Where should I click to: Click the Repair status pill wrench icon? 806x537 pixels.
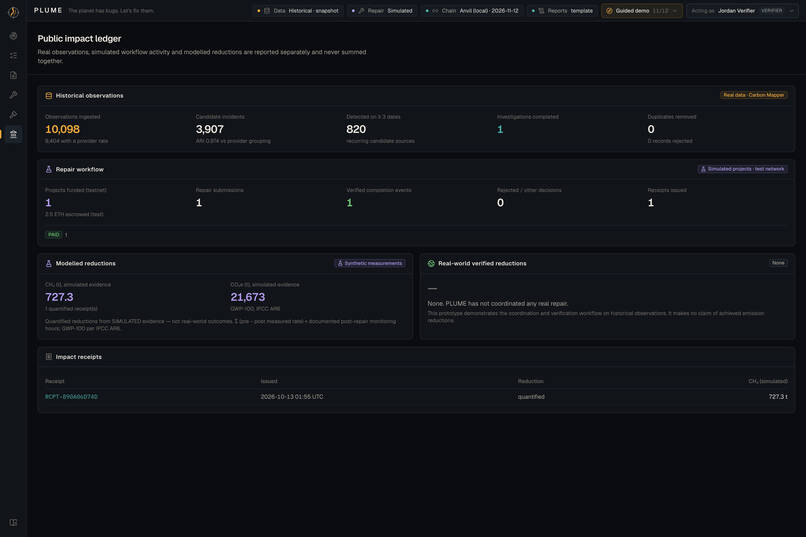pos(361,11)
